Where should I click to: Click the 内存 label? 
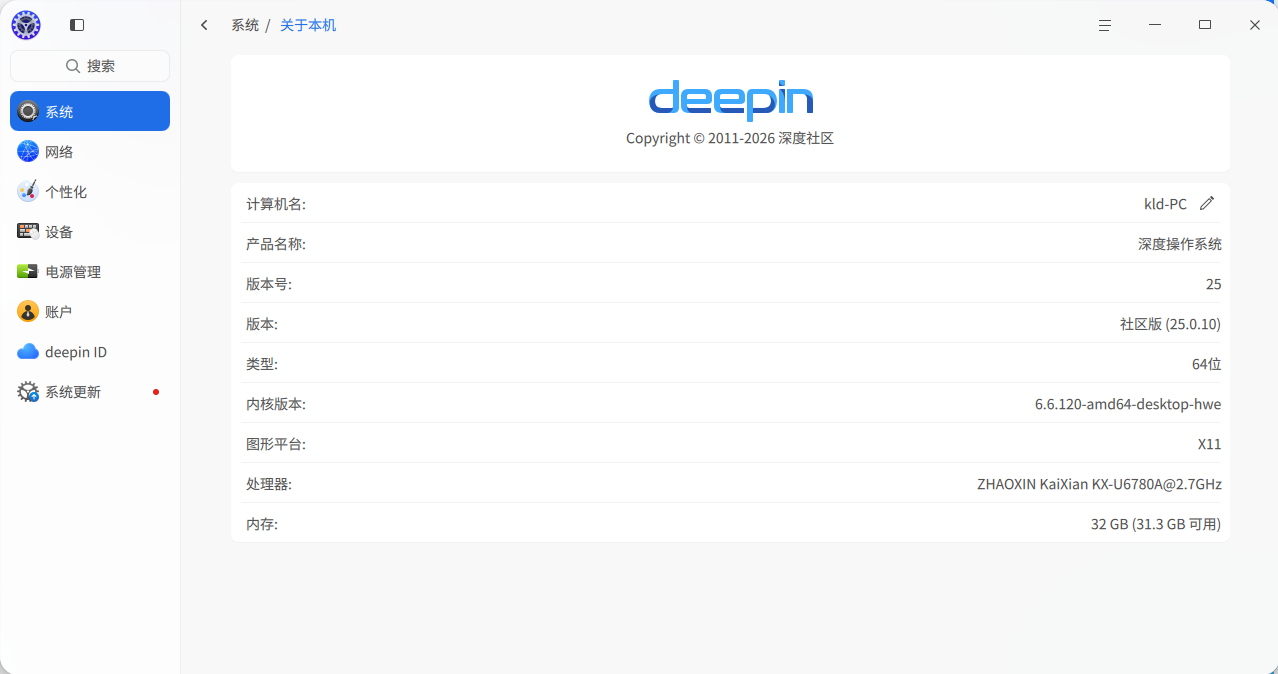click(x=262, y=524)
